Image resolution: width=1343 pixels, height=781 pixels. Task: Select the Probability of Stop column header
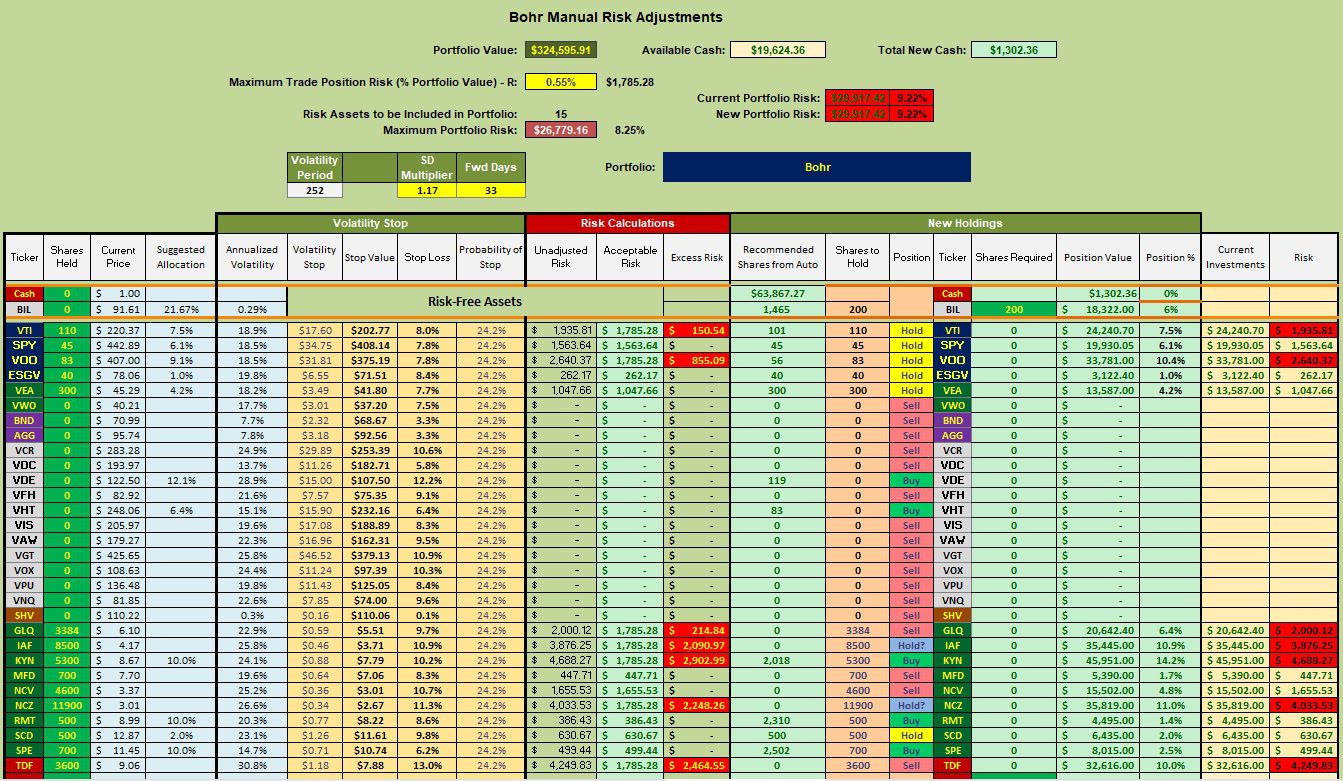coord(490,257)
